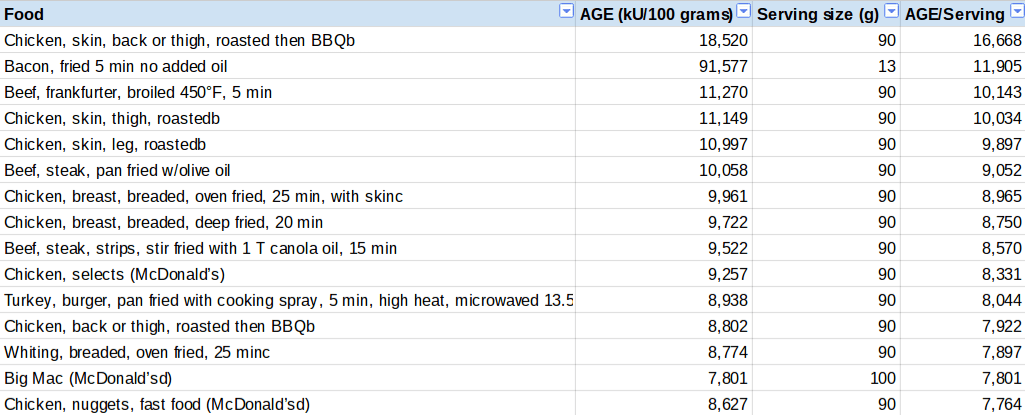Click cell 'Whiting, breaded, oven fried, 25 minc'
Viewport: 1025px width, 415px height.
pyautogui.click(x=288, y=352)
